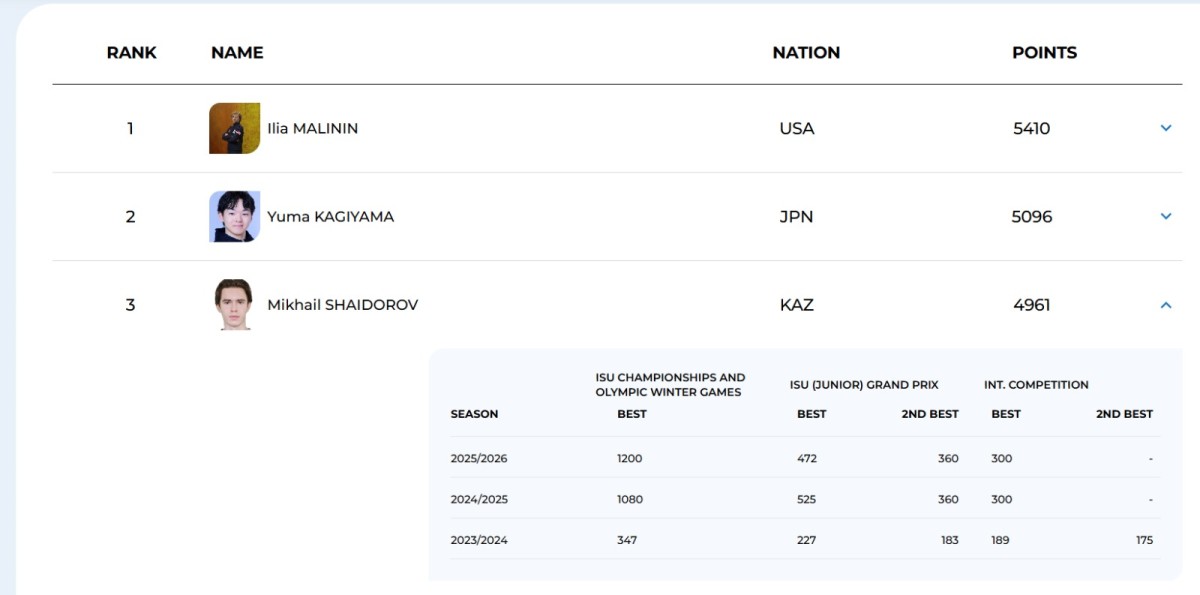1200x595 pixels.
Task: Select the 2024/2025 season row
Action: point(479,499)
